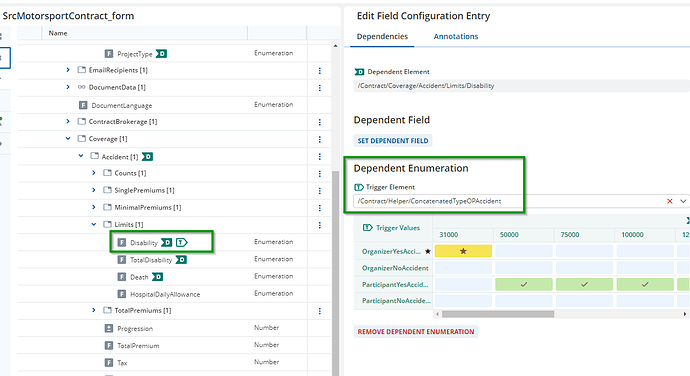The image size is (690, 376).
Task: Click the TotalPremium field icon
Action: (109, 345)
